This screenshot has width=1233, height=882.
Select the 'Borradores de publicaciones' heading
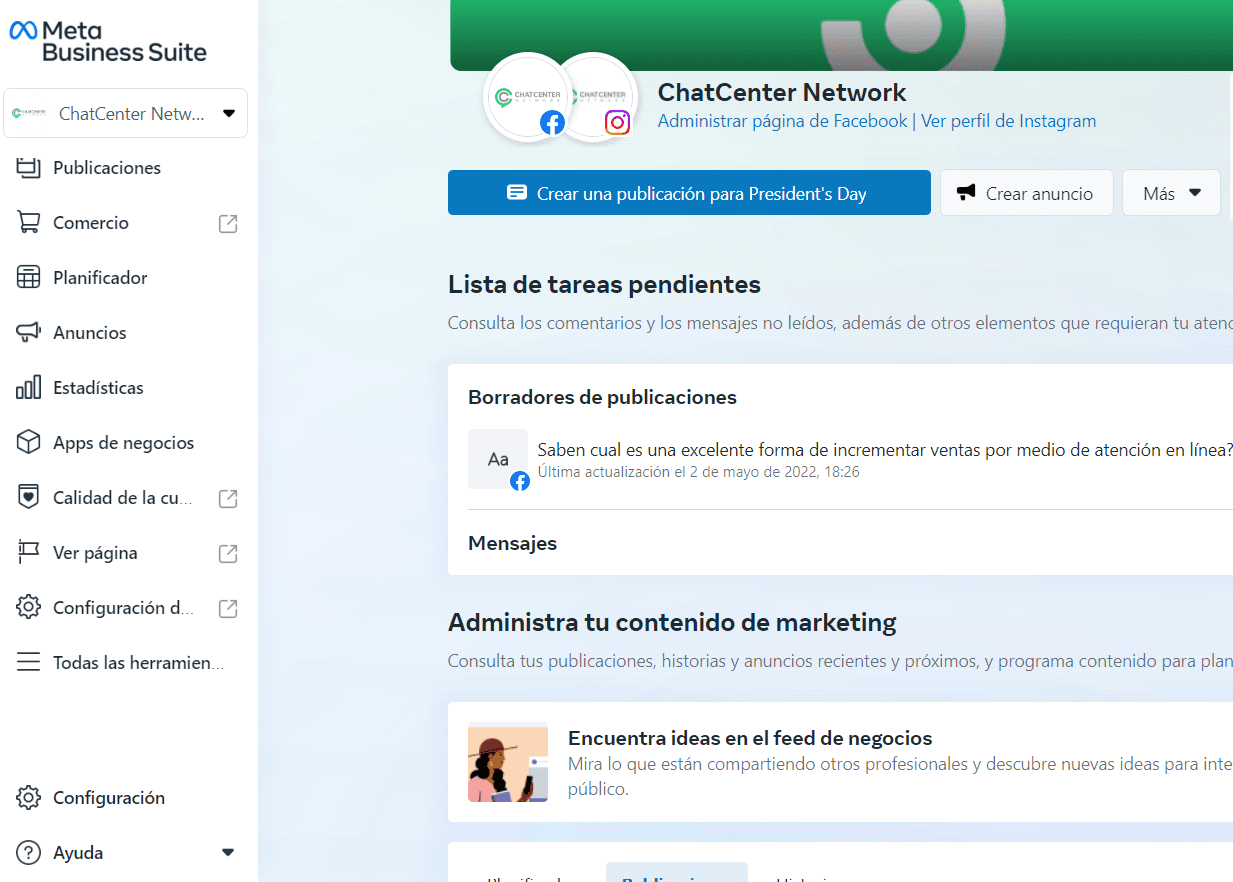click(x=602, y=397)
